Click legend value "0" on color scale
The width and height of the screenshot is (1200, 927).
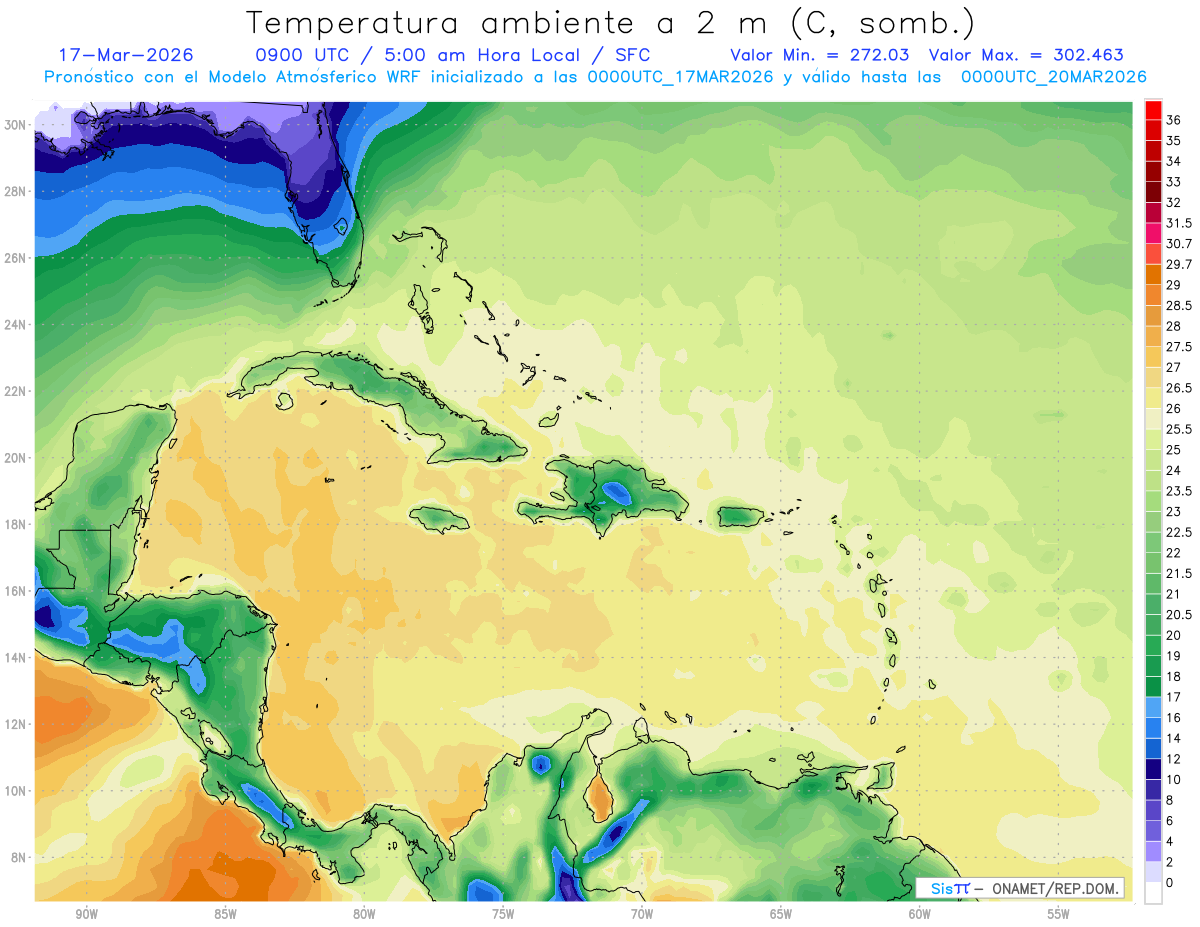1171,883
